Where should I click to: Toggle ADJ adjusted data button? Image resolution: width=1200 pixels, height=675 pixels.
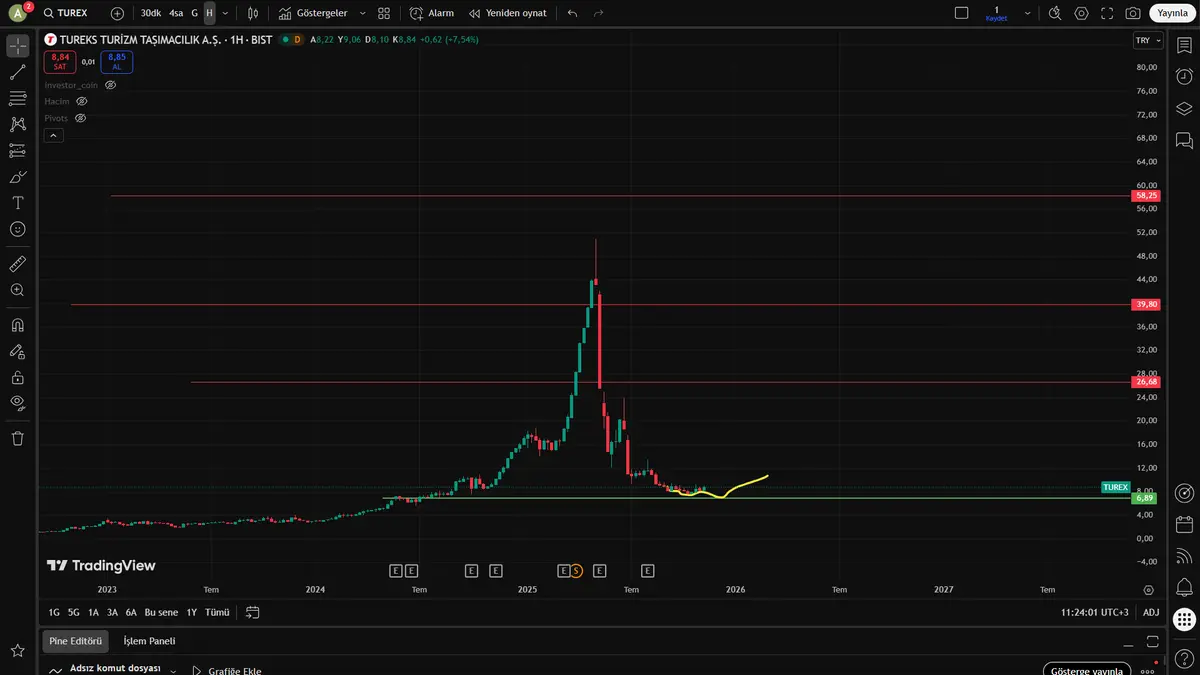(1151, 612)
